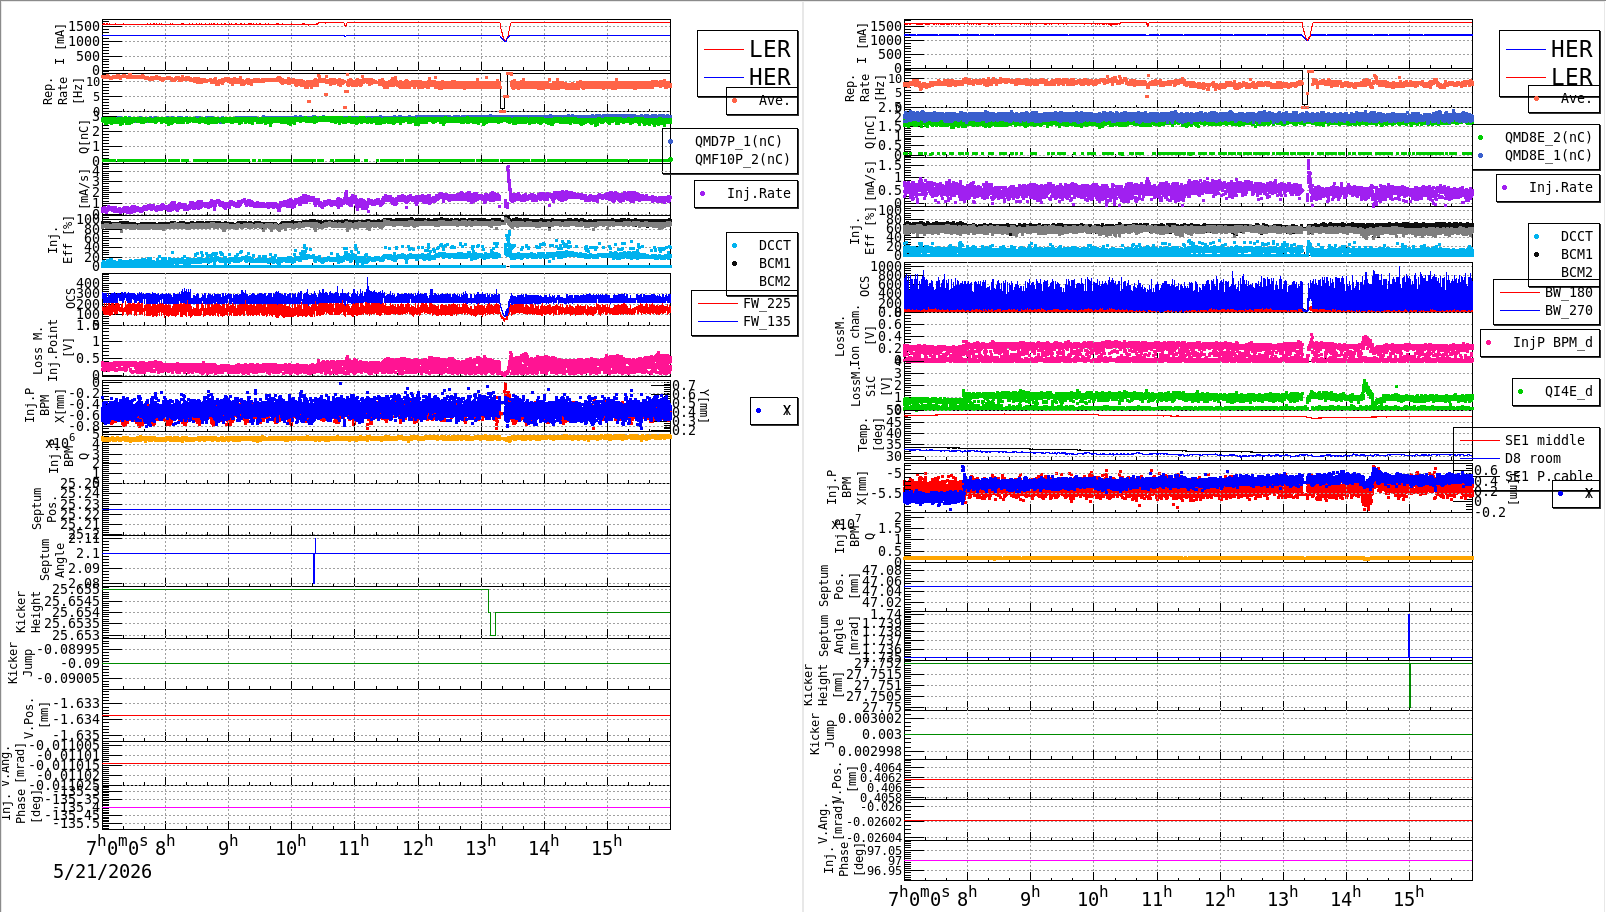The image size is (1606, 912).
Task: Click the blue Septum Angle spike in left panel
Action: tap(314, 560)
